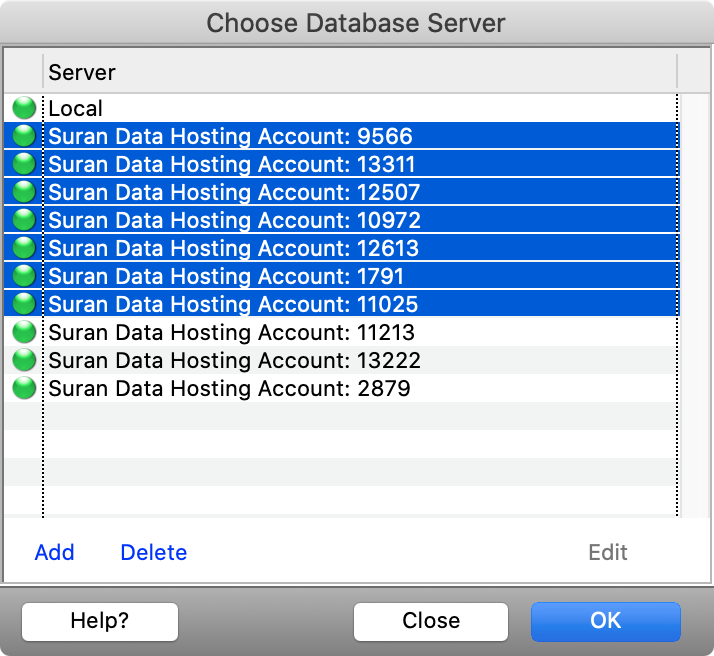This screenshot has width=714, height=656.
Task: Choose Suran Data Hosting Account: 11025
Action: (x=233, y=304)
